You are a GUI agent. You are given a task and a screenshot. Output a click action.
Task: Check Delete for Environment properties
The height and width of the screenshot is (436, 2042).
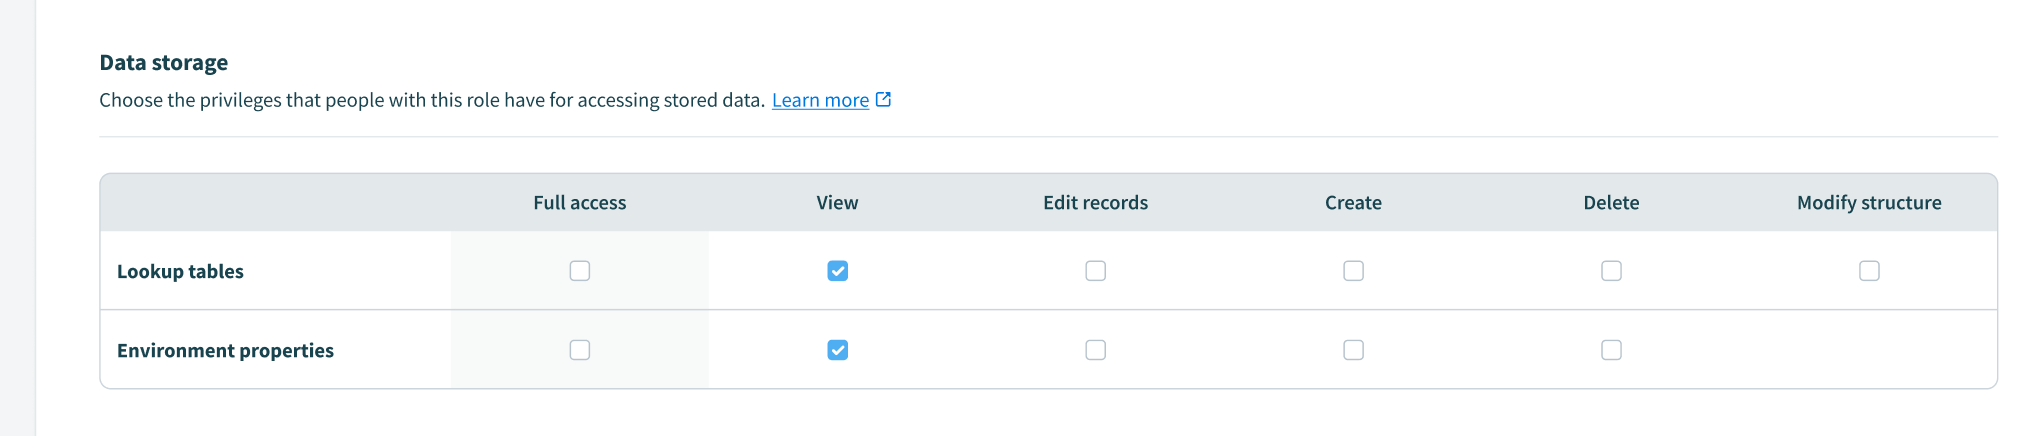(x=1611, y=350)
